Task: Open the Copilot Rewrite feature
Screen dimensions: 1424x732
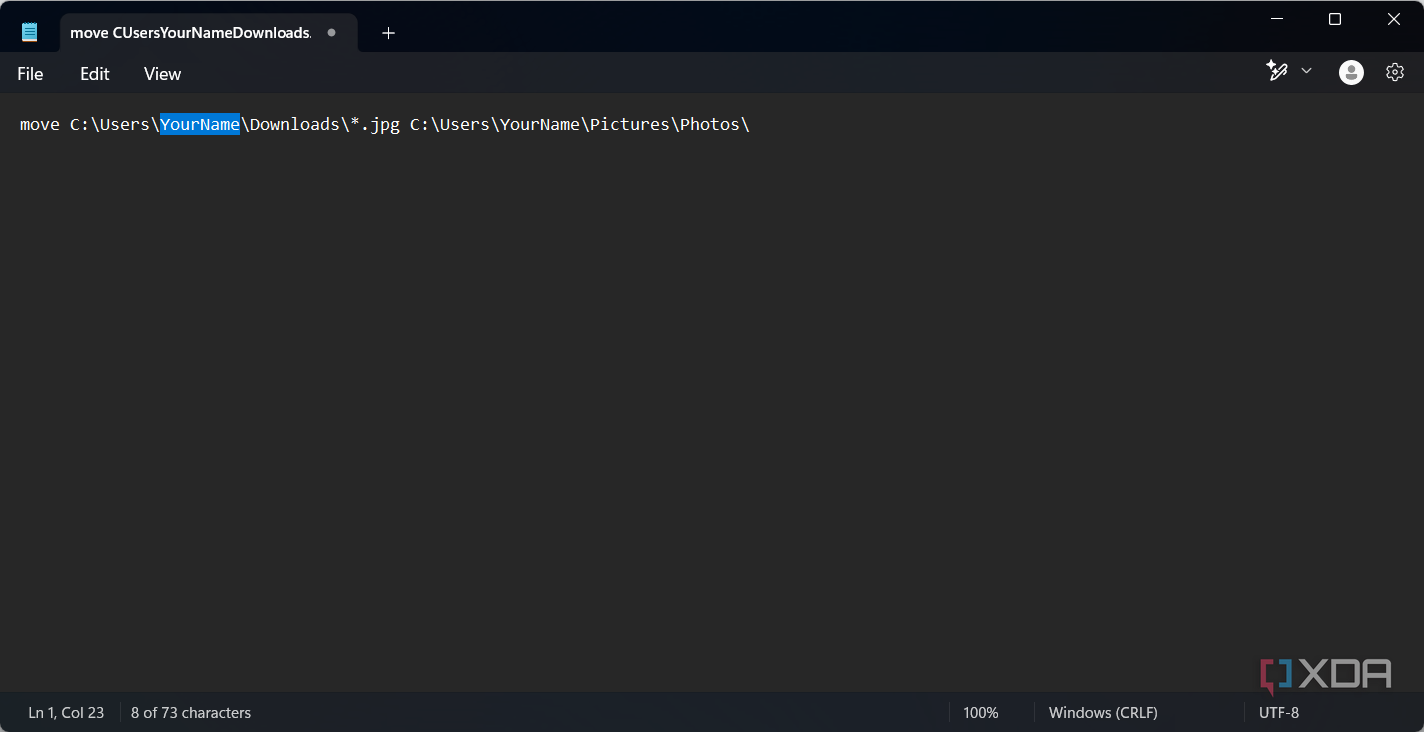Action: coord(1277,71)
